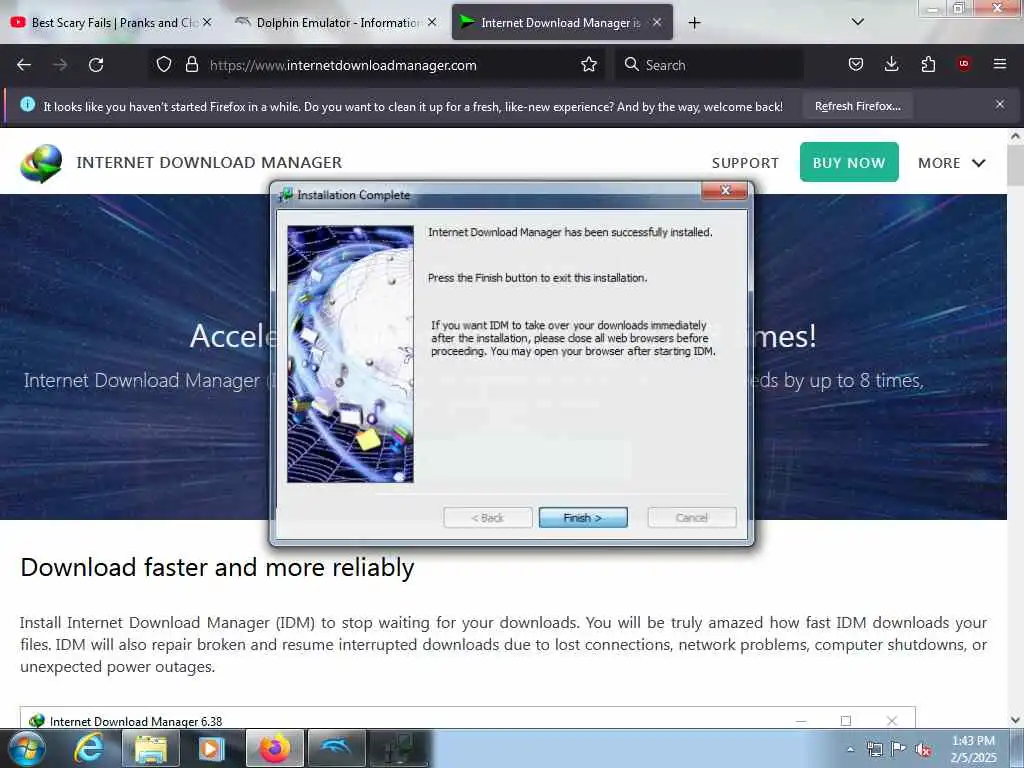Click page scrollbar up arrow
The image size is (1024, 768).
[1015, 136]
